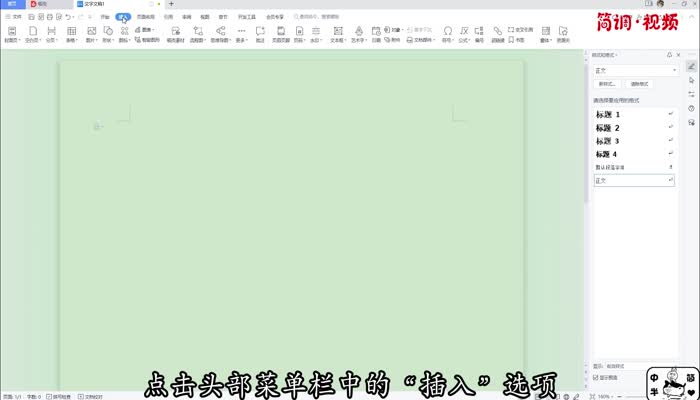Image resolution: width=700 pixels, height=400 pixels.
Task: Apply the 标题 1 style
Action: pyautogui.click(x=634, y=115)
